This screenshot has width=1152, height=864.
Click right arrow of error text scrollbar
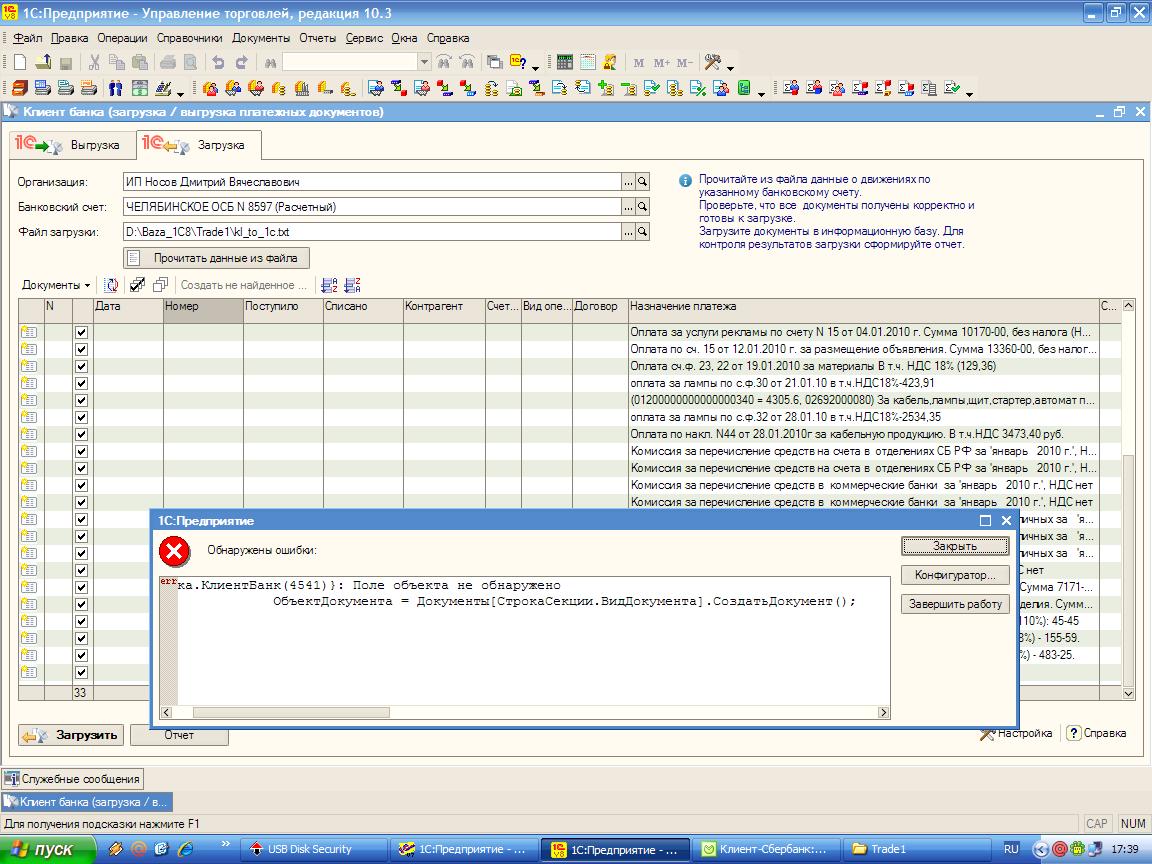883,713
